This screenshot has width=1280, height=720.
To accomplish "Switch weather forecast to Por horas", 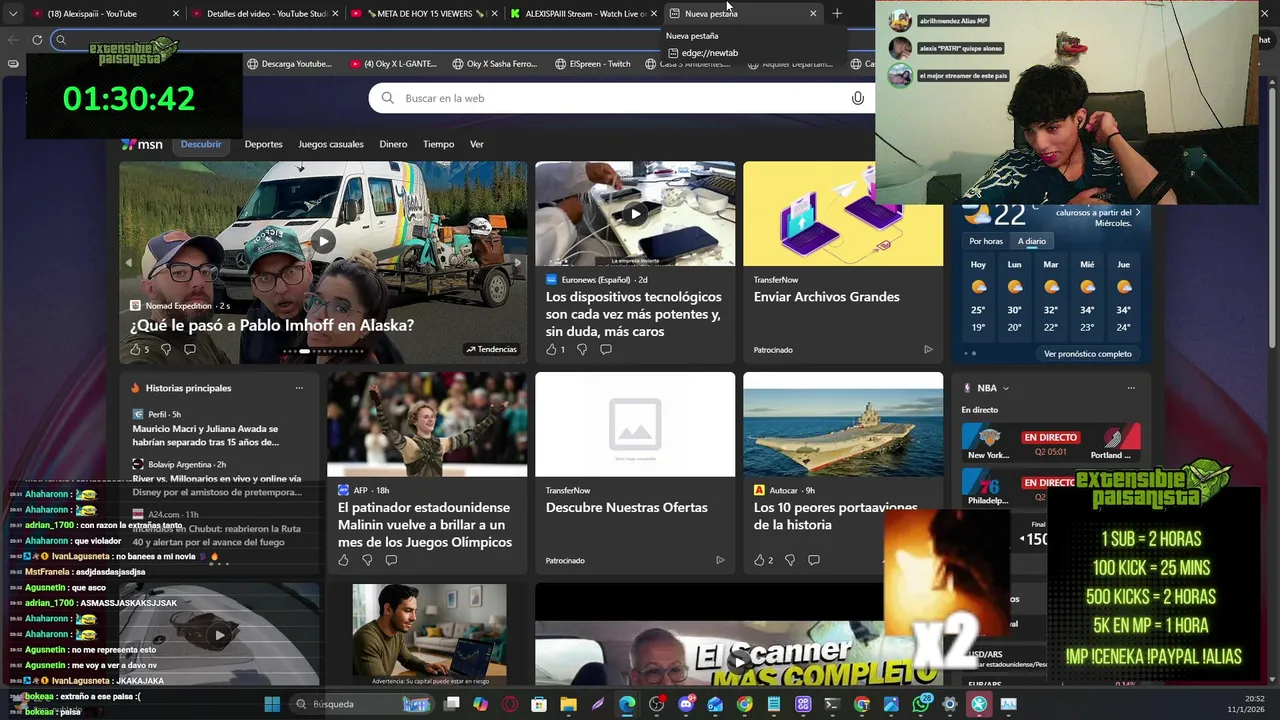I will point(986,241).
